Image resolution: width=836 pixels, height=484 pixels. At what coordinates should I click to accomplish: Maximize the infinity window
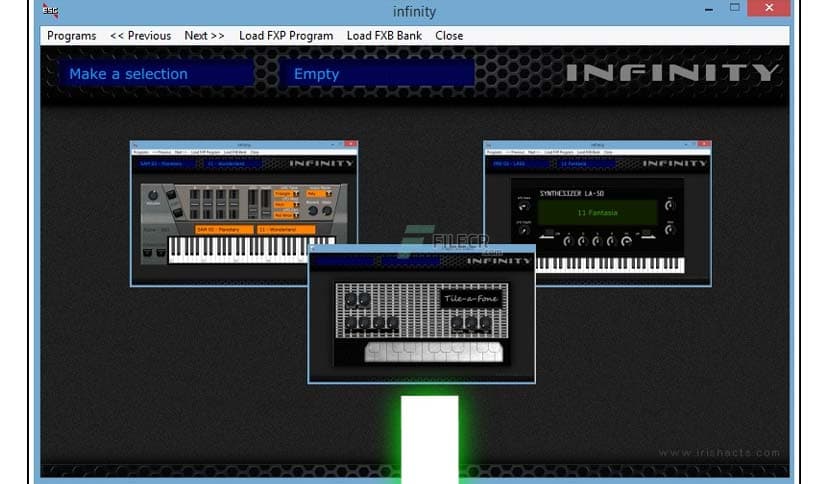(x=735, y=8)
